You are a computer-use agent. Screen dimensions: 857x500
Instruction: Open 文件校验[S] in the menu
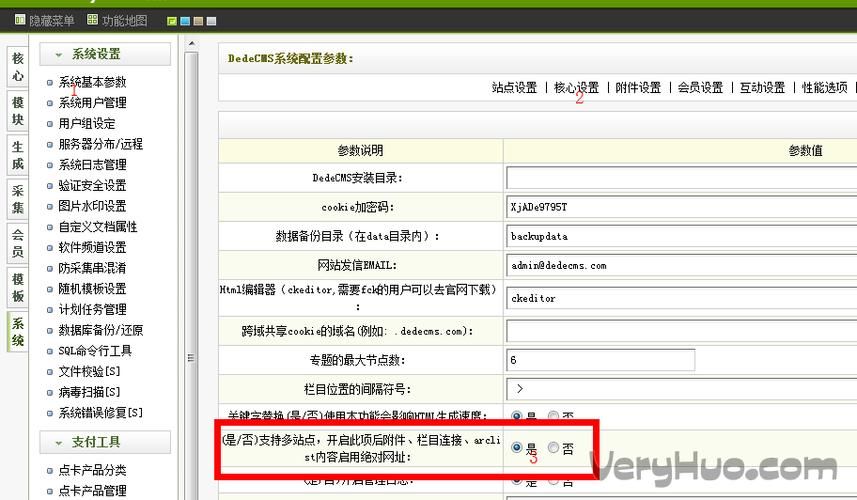tap(89, 372)
